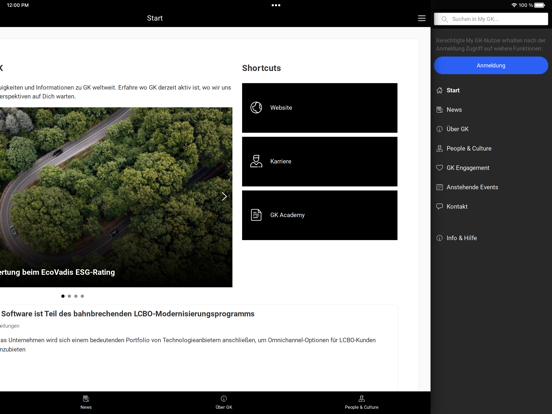The image size is (552, 414).
Task: Click the GK Engagement heart icon
Action: pyautogui.click(x=439, y=168)
